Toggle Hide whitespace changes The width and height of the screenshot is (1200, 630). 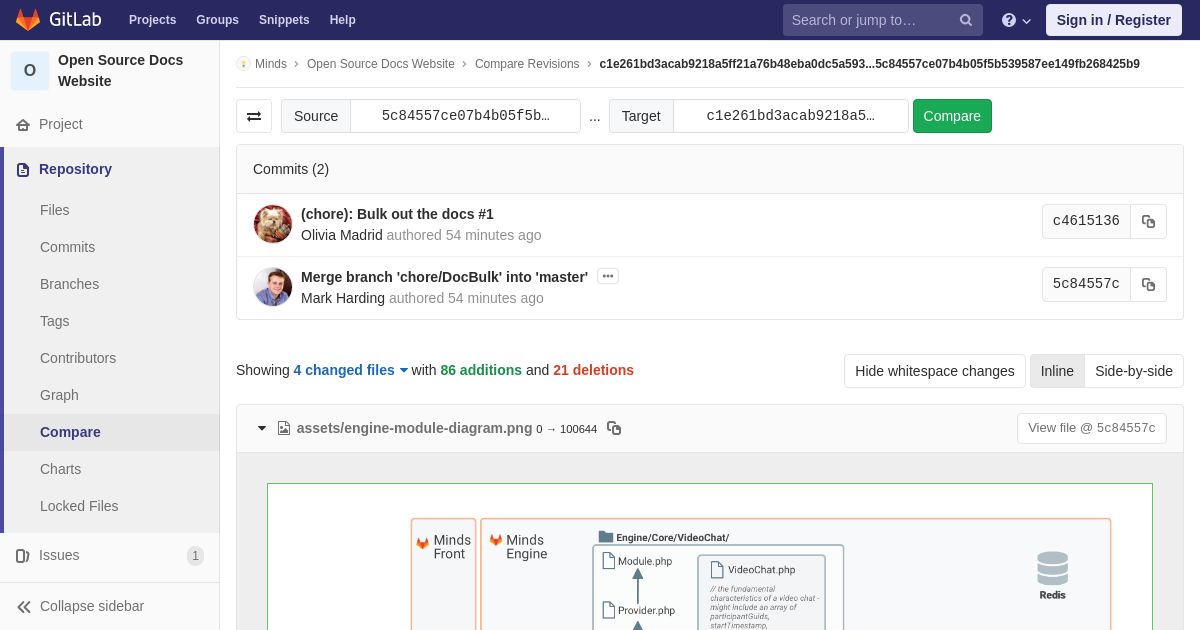point(935,371)
